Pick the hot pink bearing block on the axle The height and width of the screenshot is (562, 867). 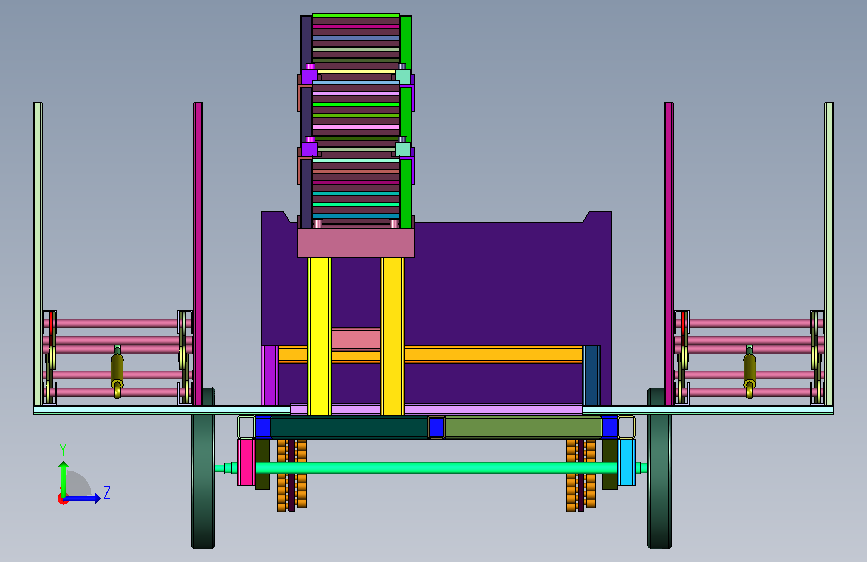tap(246, 462)
